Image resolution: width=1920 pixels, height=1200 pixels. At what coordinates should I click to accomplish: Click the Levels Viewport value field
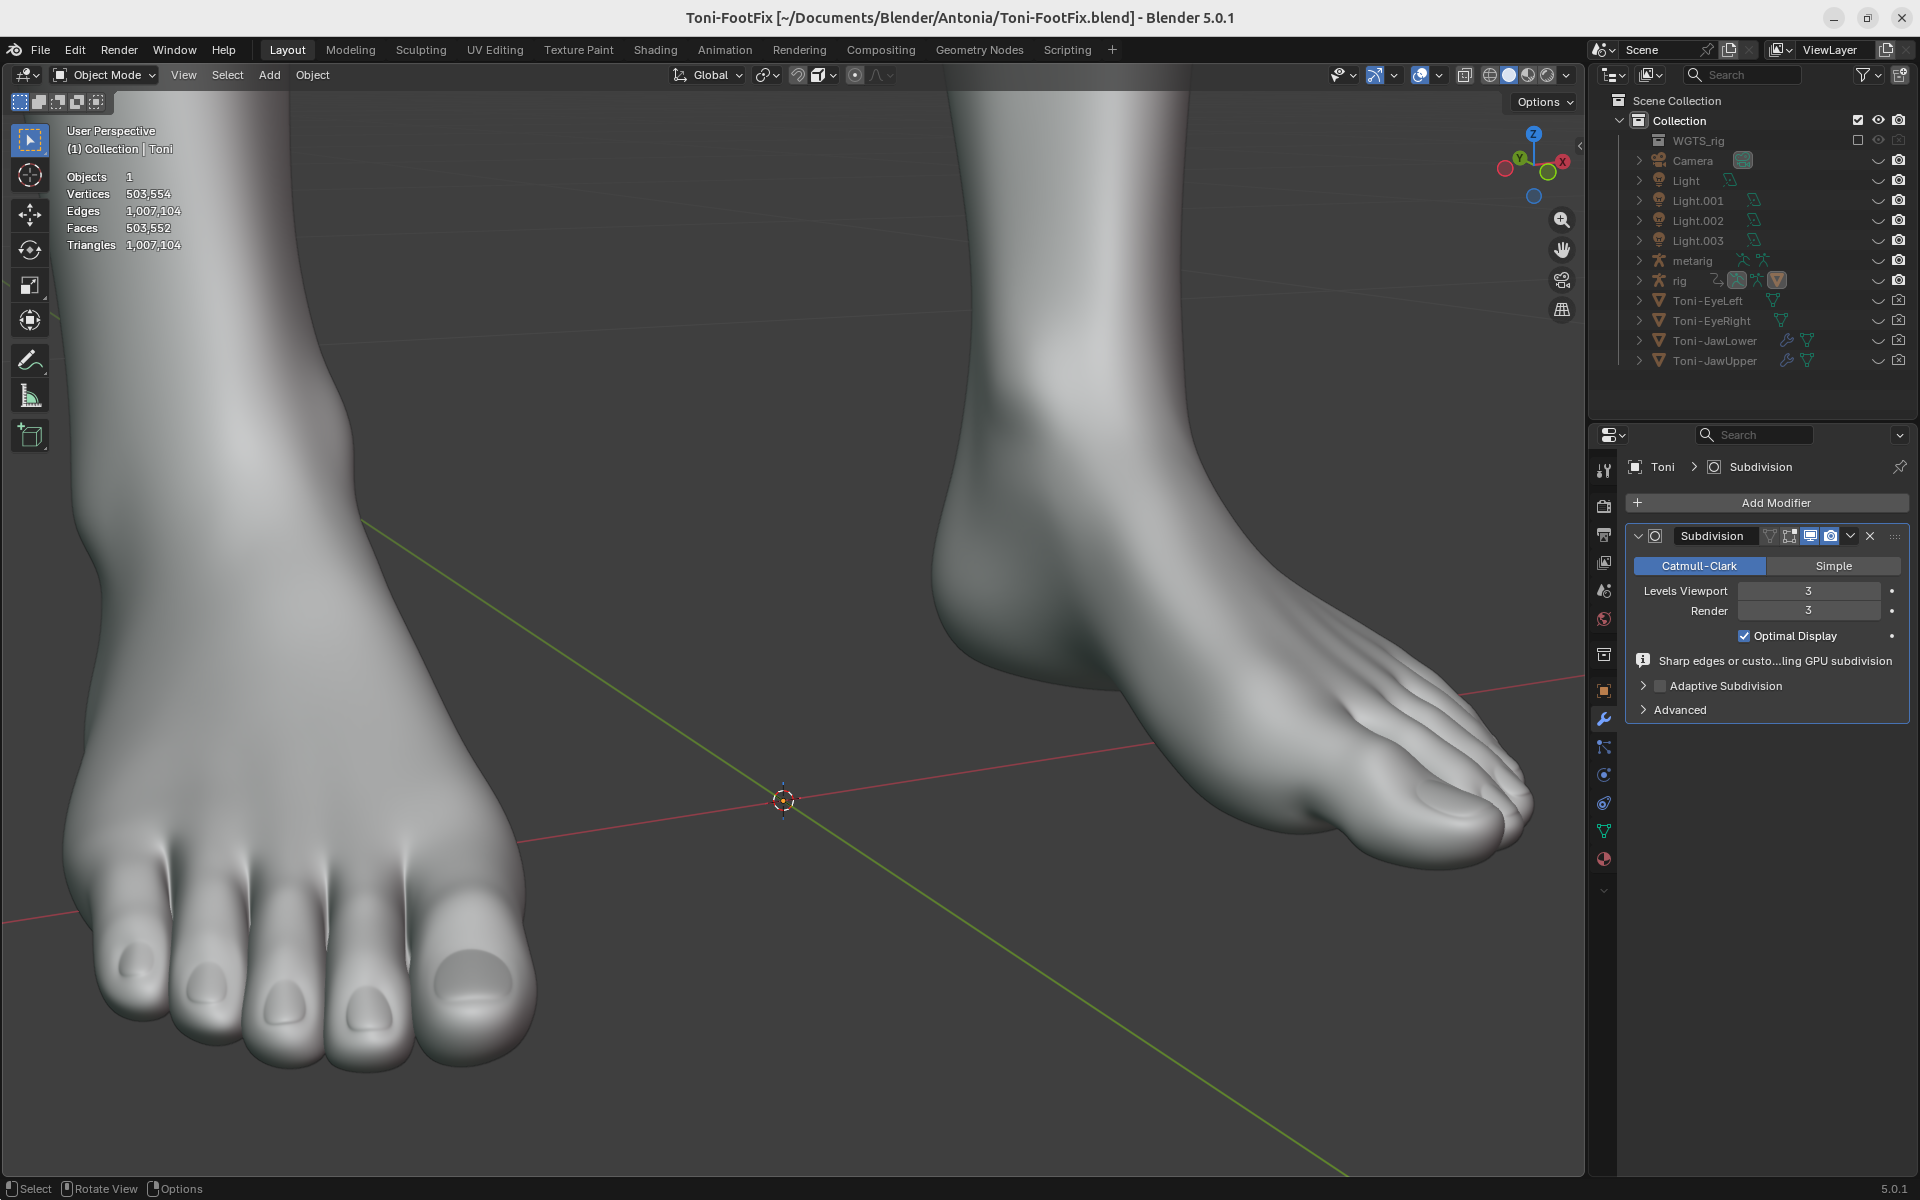coord(1808,591)
